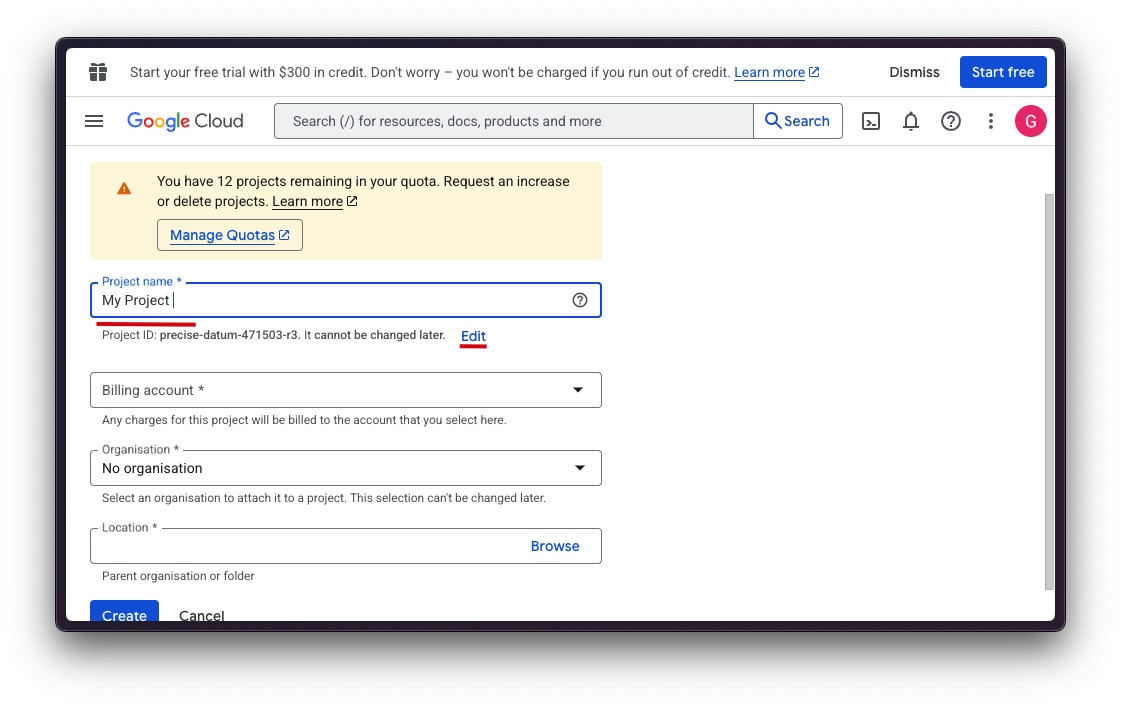
Task: Dismiss the free trial banner
Action: [x=914, y=72]
